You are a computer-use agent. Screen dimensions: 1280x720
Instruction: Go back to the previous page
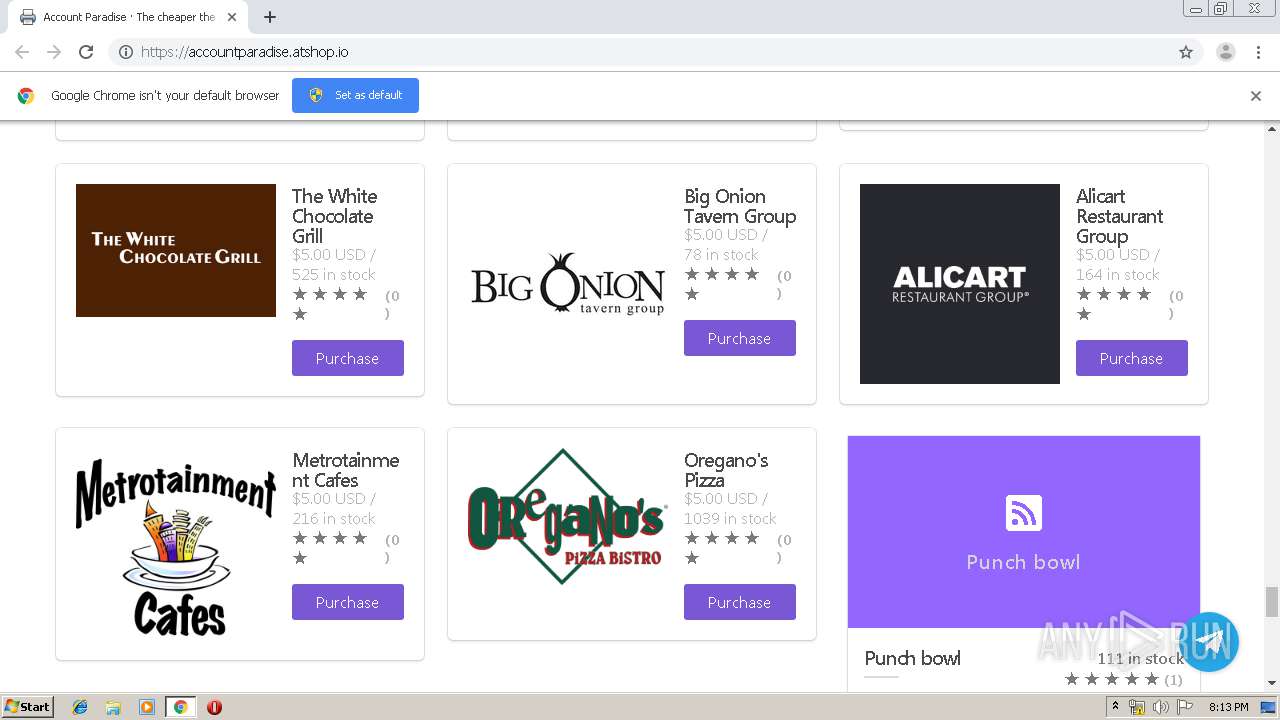(x=22, y=52)
